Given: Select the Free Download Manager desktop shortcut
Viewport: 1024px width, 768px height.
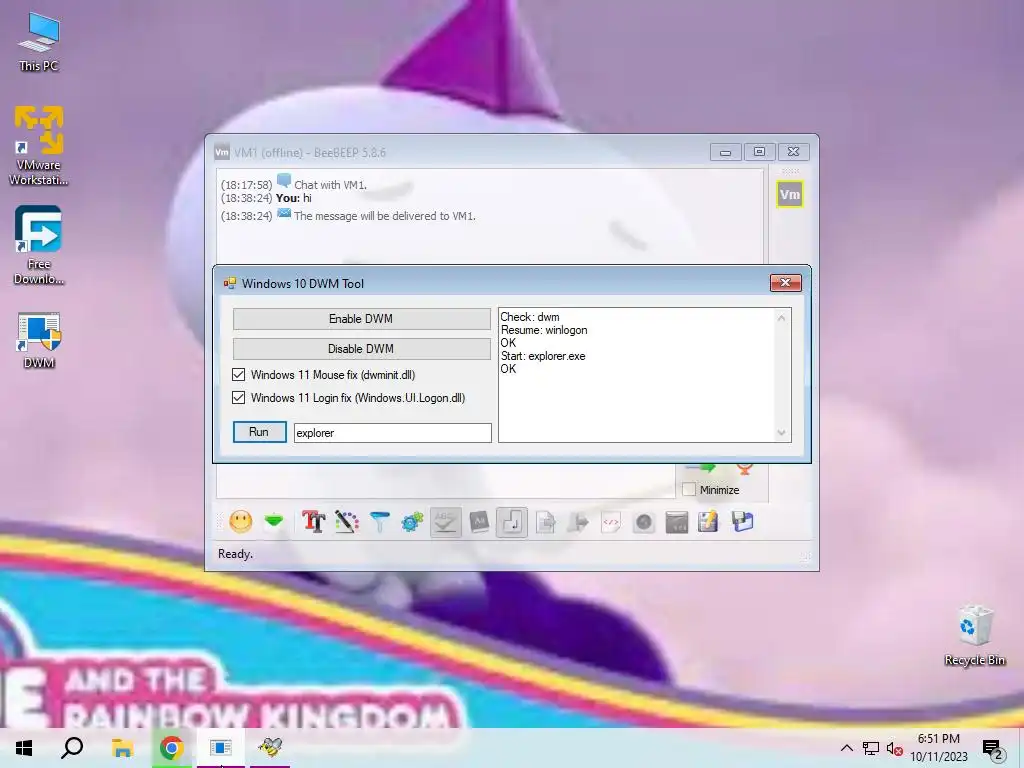Looking at the screenshot, I should pos(39,246).
